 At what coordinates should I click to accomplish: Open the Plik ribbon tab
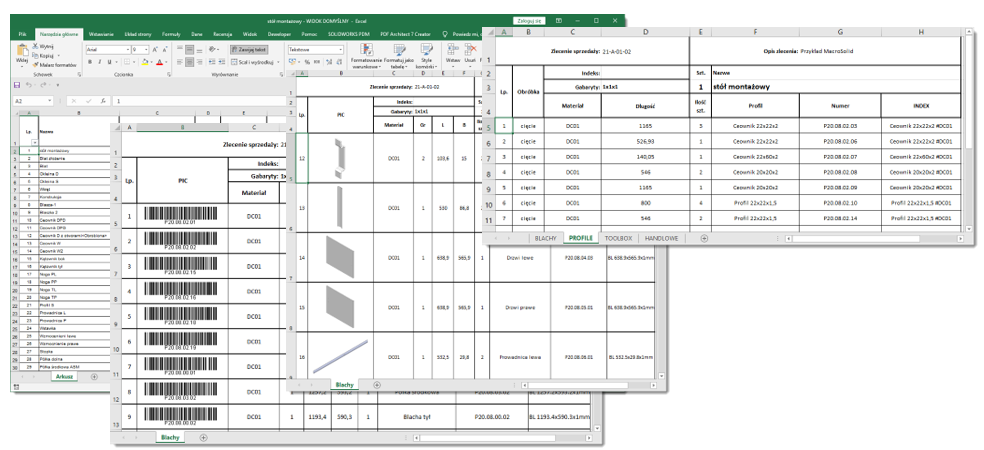23,34
